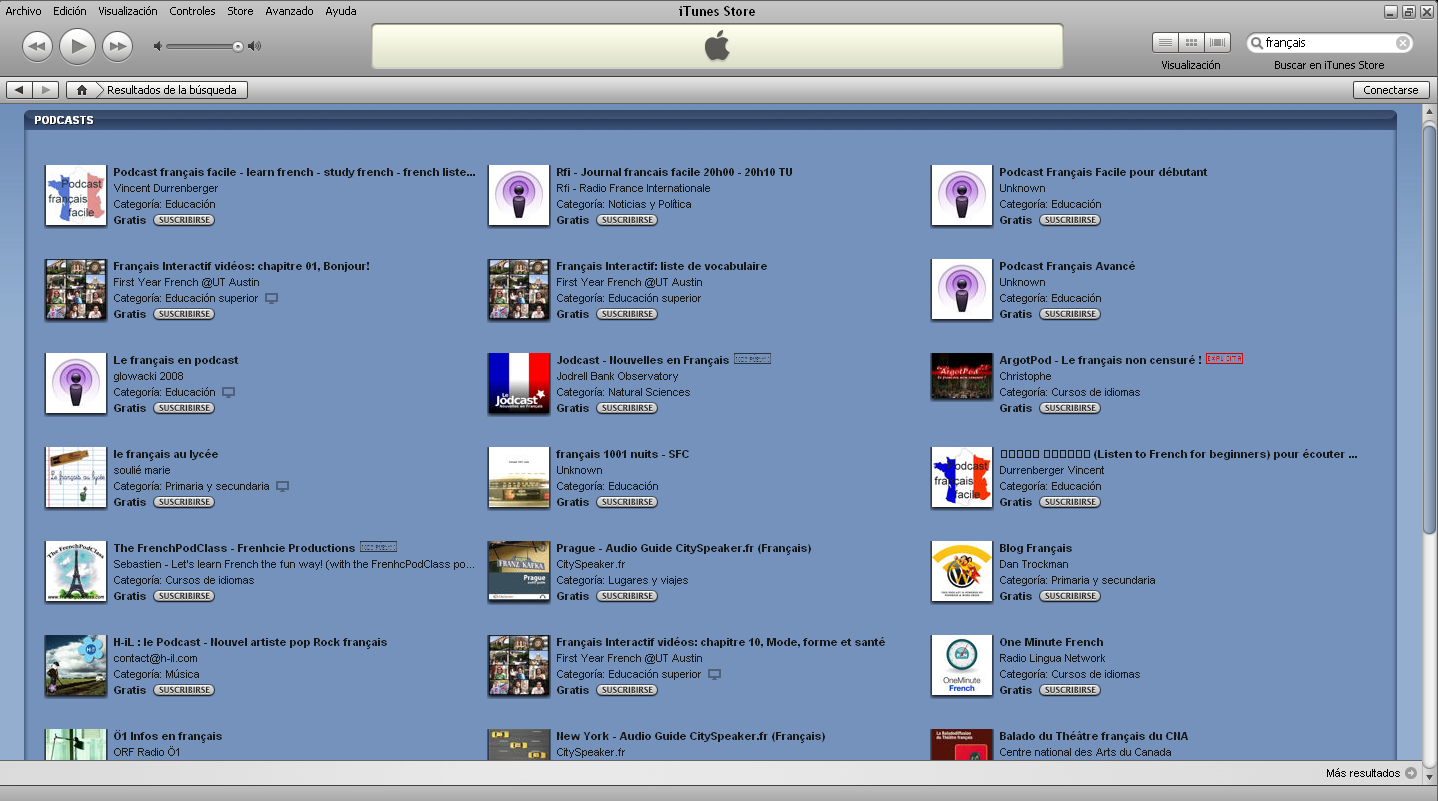
Task: Click the rewind playback icon
Action: tap(37, 45)
